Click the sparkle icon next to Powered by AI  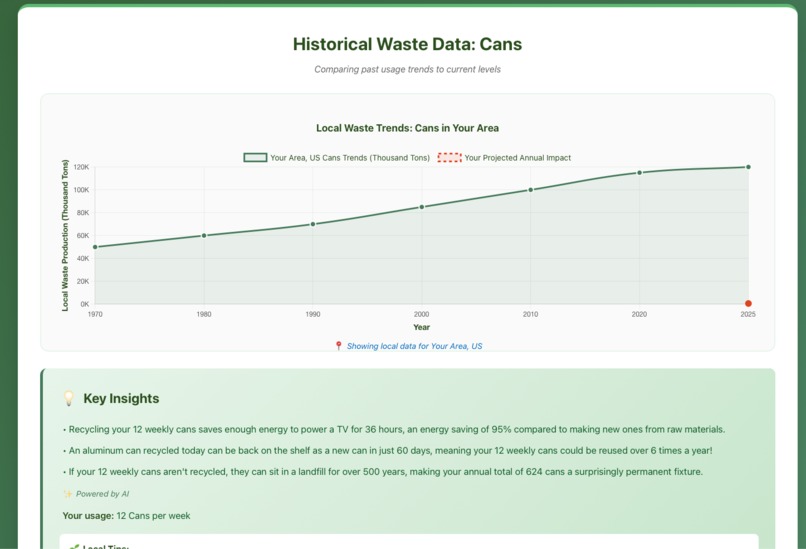click(68, 494)
